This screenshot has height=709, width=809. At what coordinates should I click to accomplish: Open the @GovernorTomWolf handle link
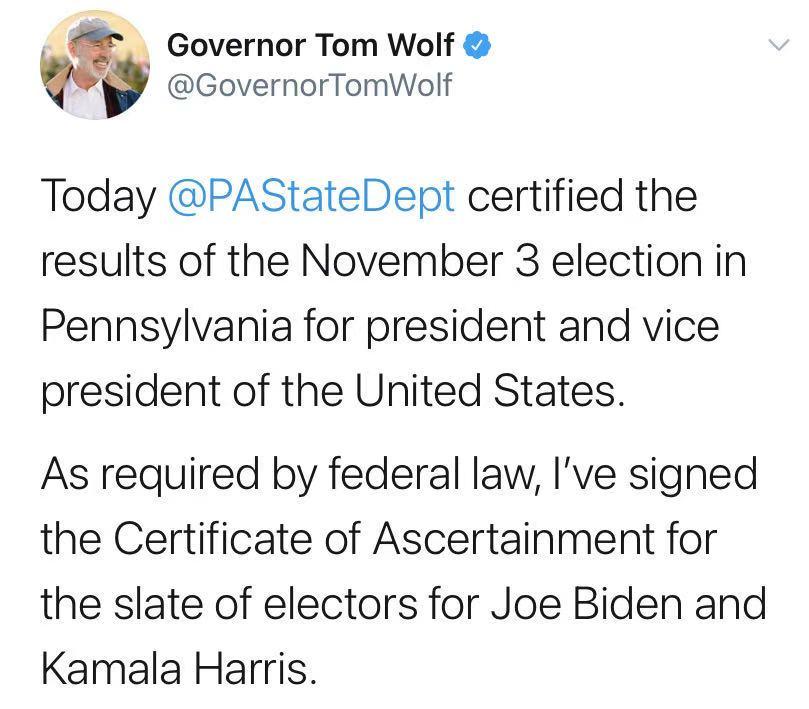click(x=310, y=85)
